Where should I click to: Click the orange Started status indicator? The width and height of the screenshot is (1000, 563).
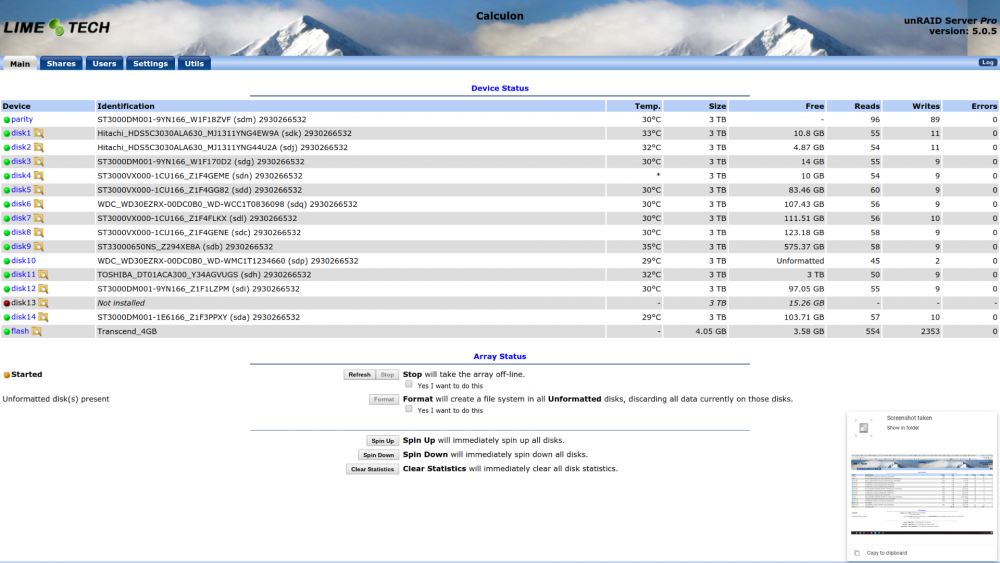[x=6, y=375]
